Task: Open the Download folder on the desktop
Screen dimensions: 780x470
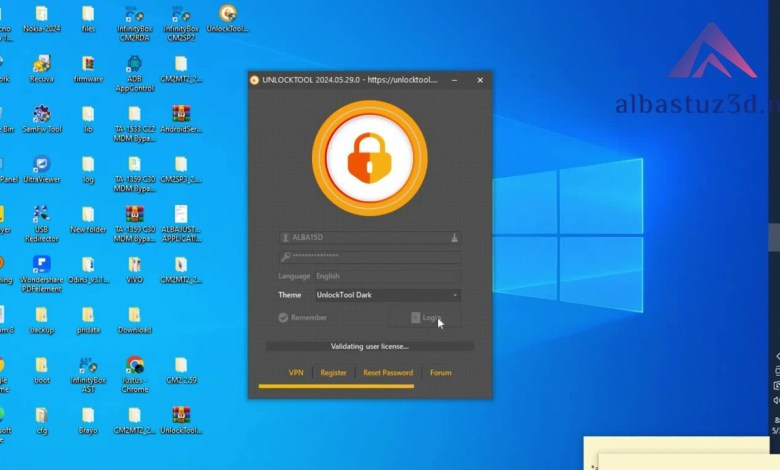Action: click(x=134, y=320)
